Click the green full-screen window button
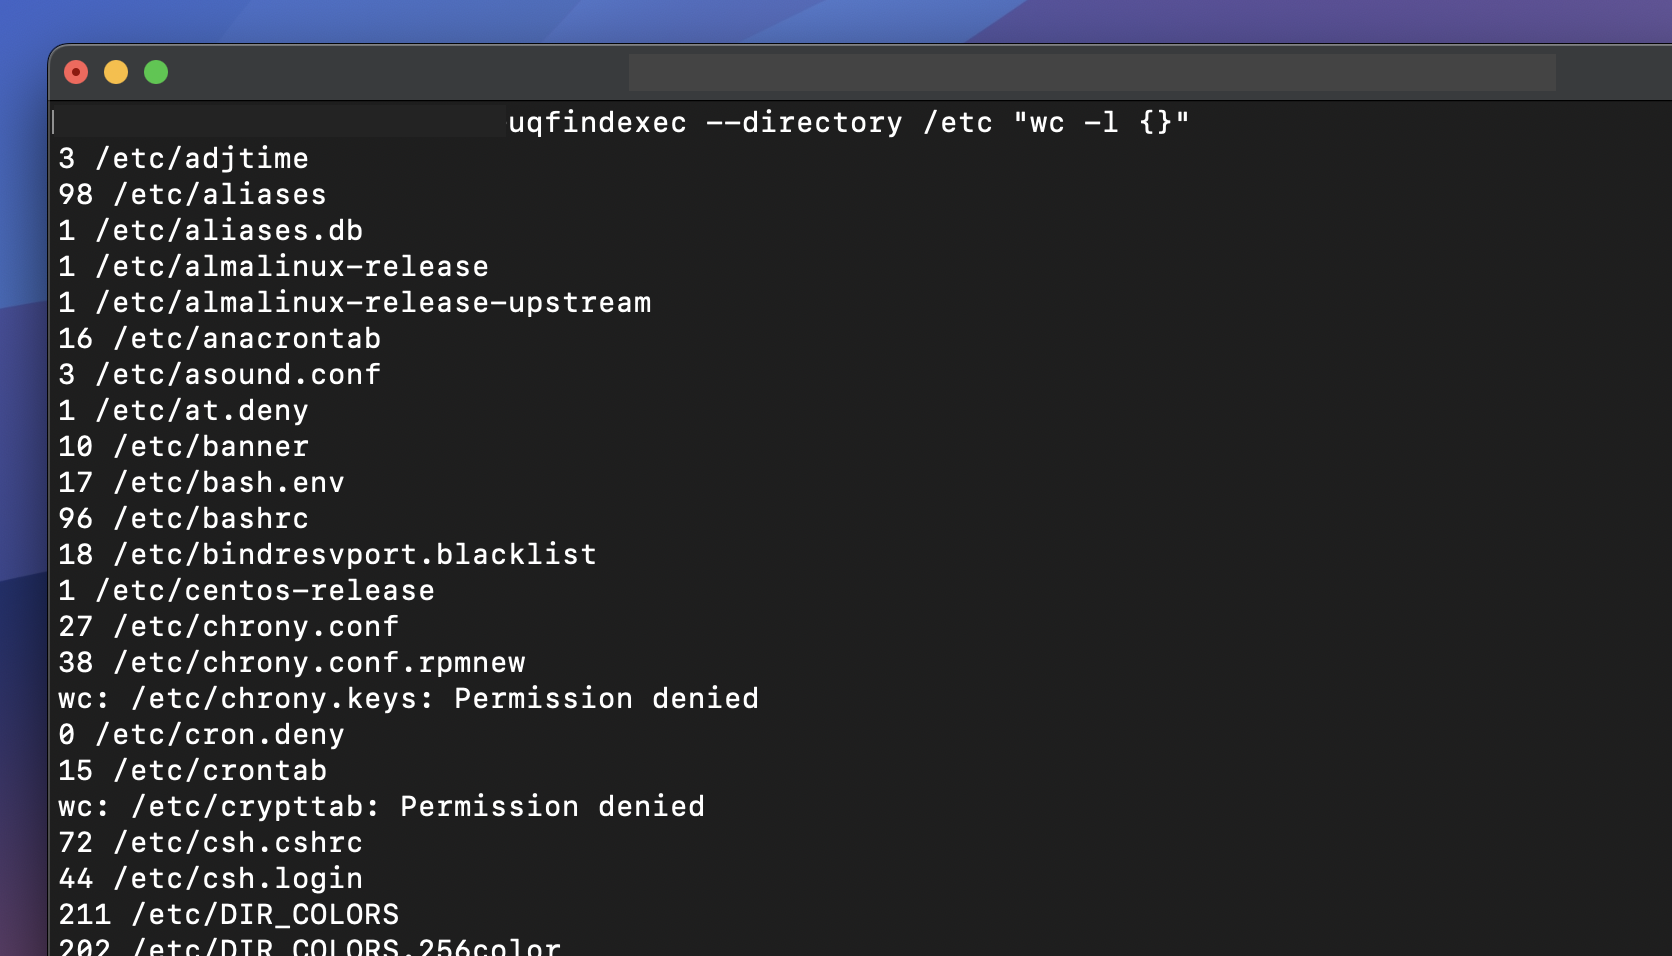1672x956 pixels. (x=156, y=72)
